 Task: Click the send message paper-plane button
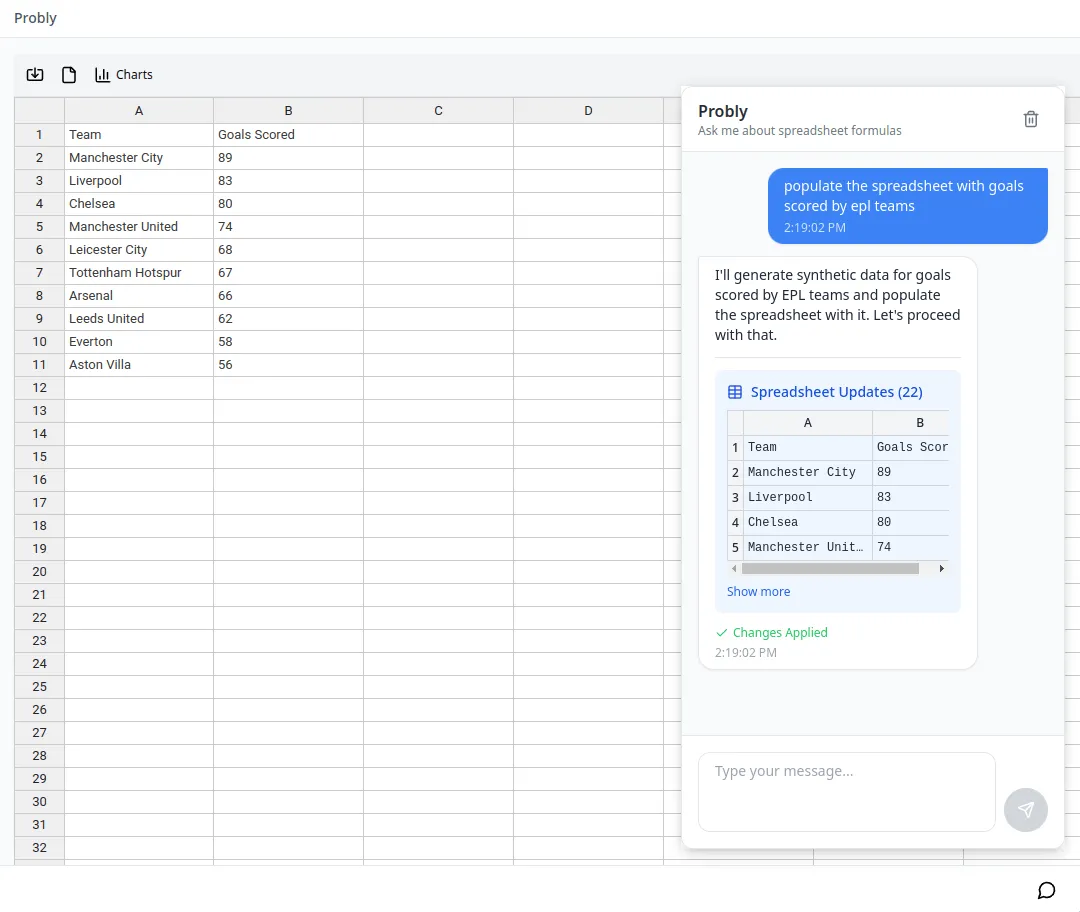(x=1026, y=809)
